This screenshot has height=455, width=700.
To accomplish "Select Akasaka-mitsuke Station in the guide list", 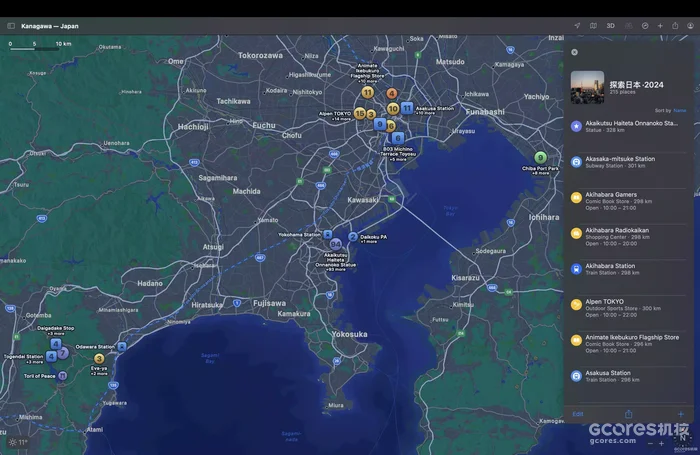I will [x=629, y=162].
